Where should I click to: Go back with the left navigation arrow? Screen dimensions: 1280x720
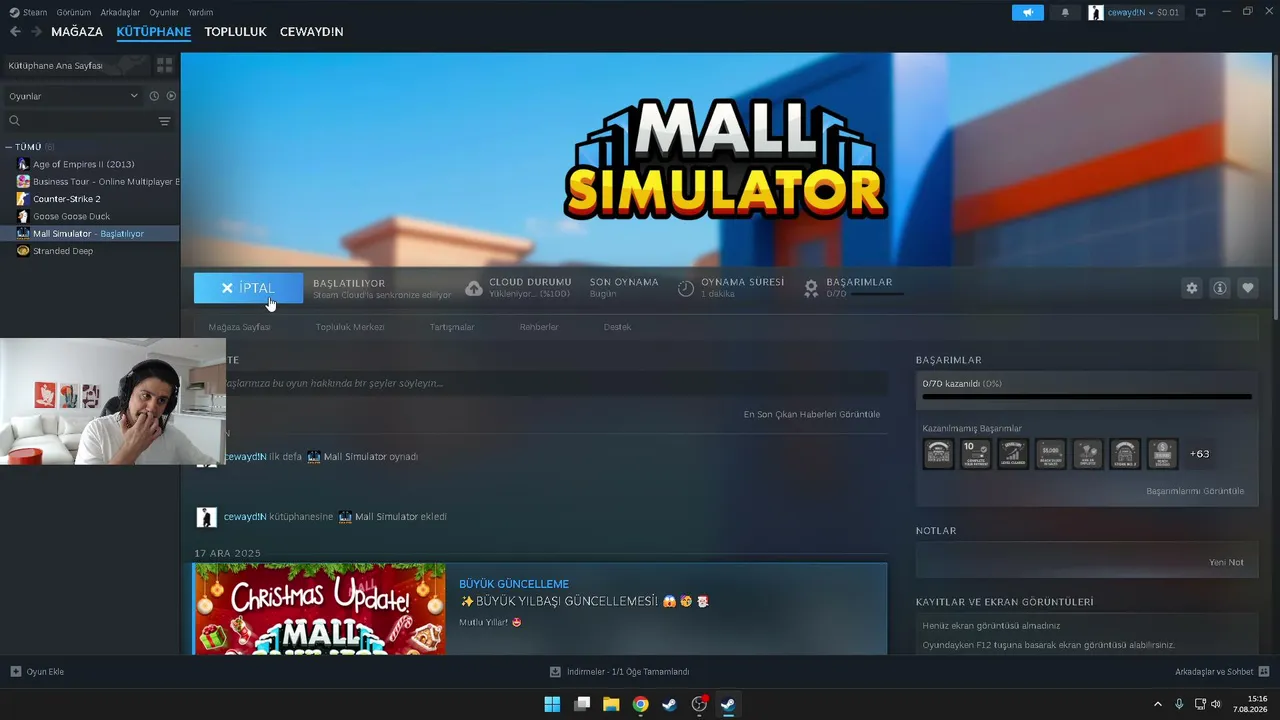(15, 32)
